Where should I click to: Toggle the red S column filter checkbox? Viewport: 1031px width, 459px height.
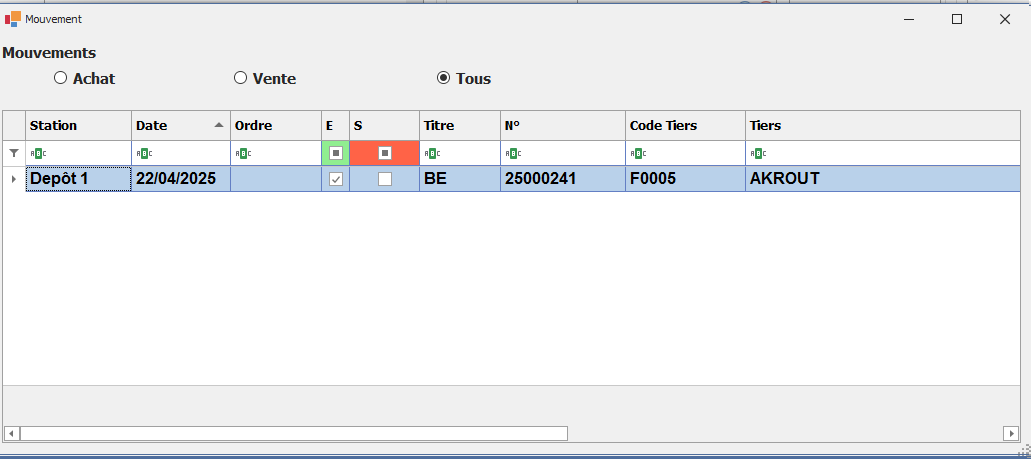384,153
